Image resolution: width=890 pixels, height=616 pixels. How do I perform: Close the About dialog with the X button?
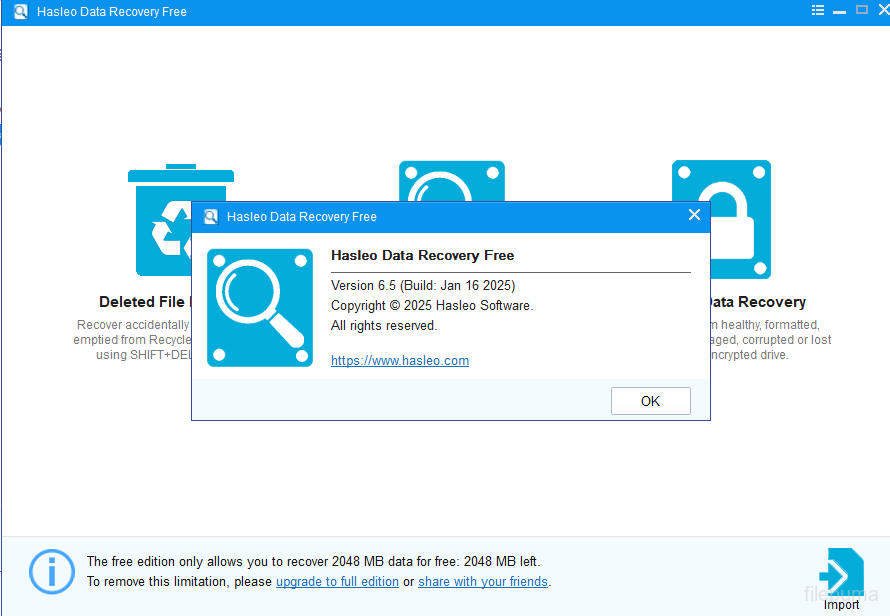click(695, 215)
